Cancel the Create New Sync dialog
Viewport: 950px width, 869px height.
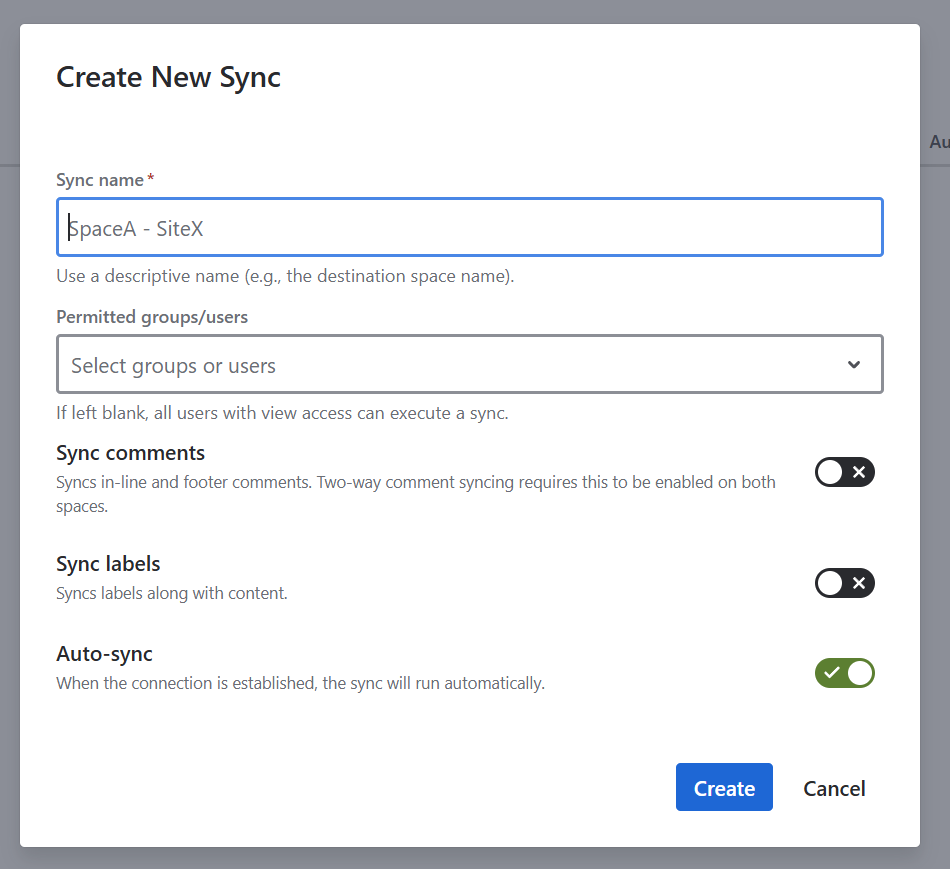point(834,788)
